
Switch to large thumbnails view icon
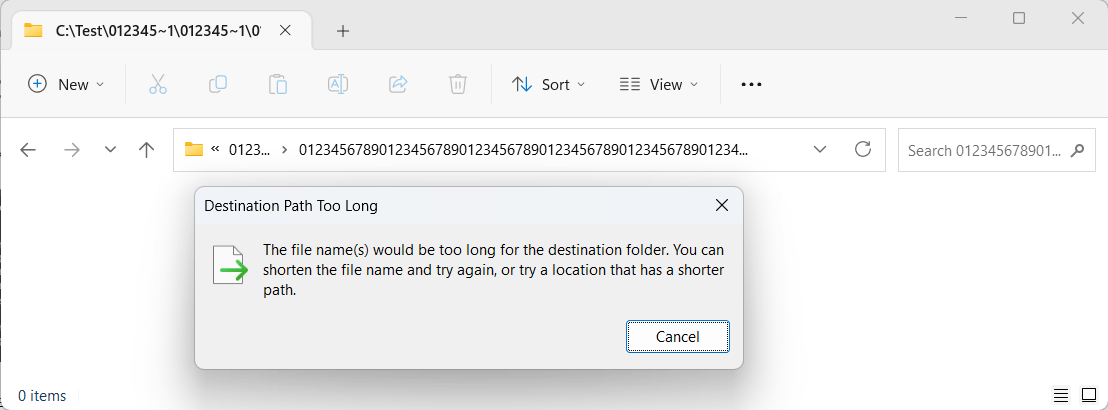(x=1089, y=395)
